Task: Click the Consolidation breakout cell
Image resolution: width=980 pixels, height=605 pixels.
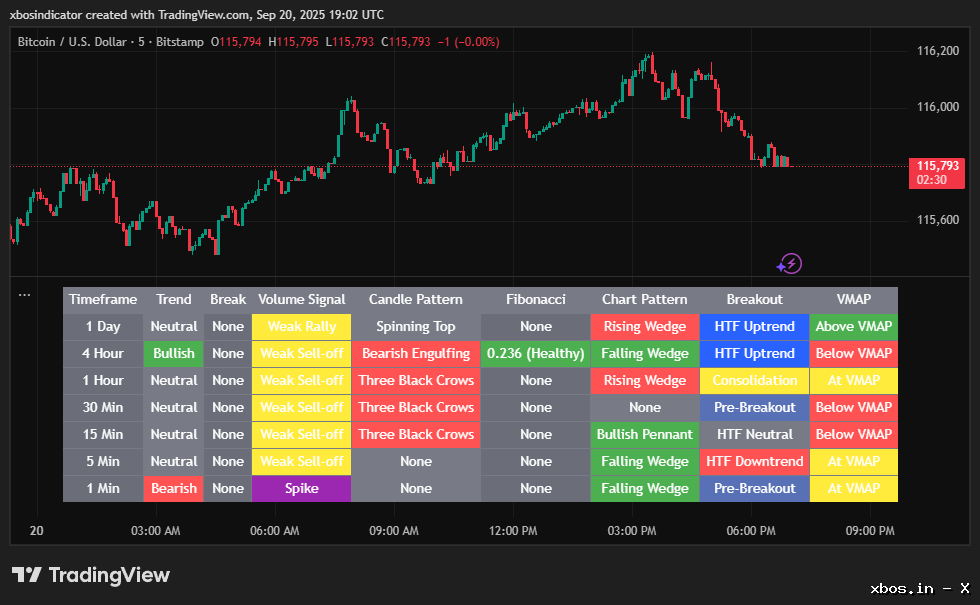Action: coord(754,380)
